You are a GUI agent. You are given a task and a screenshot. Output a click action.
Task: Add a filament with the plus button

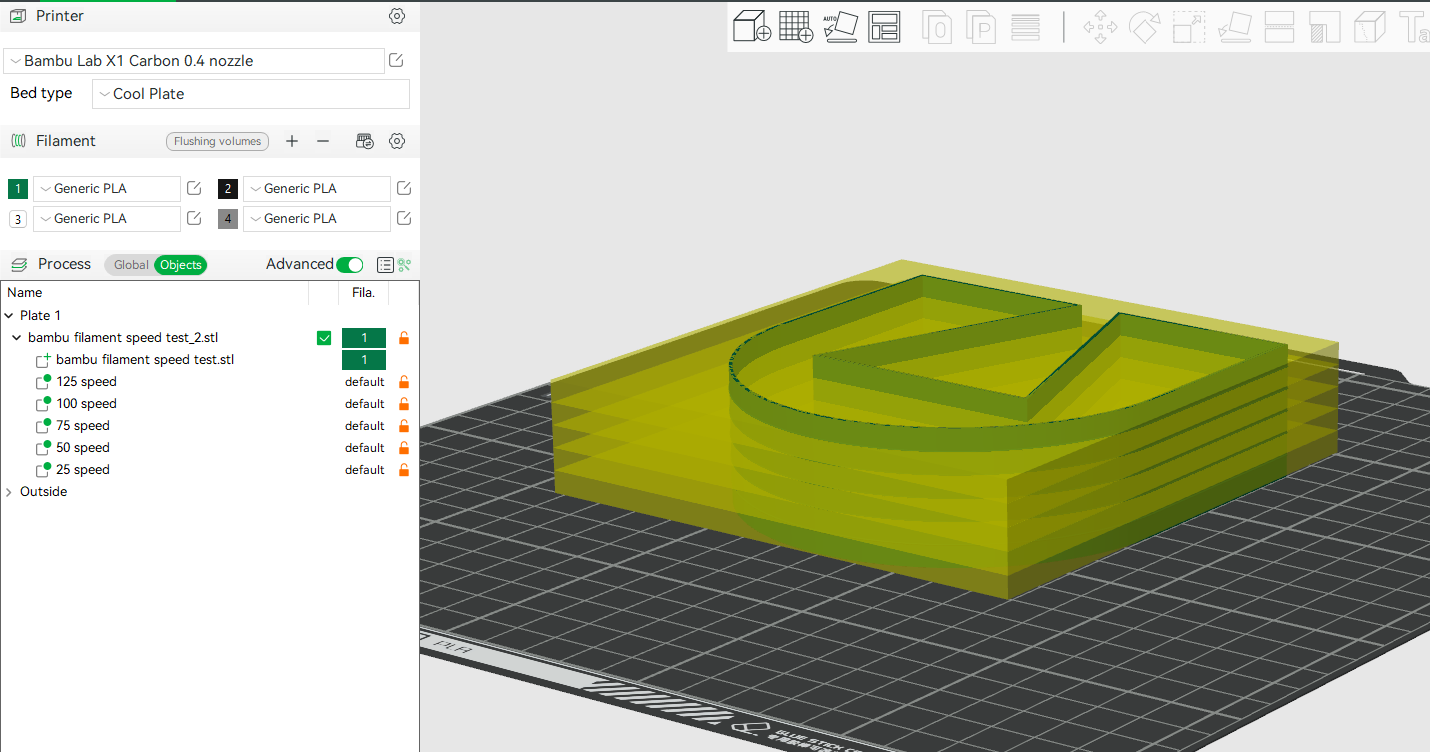[x=292, y=141]
